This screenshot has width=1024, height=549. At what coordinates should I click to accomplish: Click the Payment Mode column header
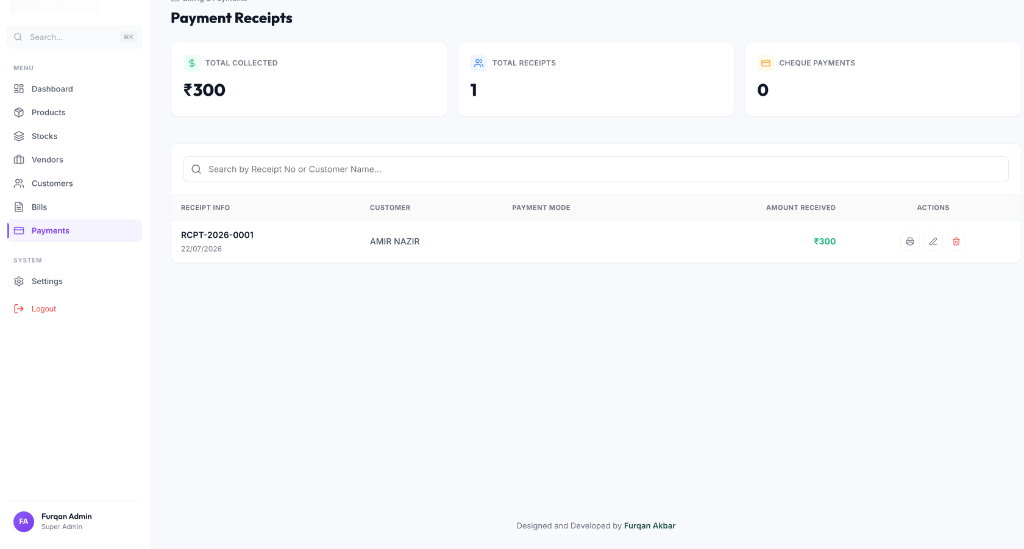[x=541, y=208]
